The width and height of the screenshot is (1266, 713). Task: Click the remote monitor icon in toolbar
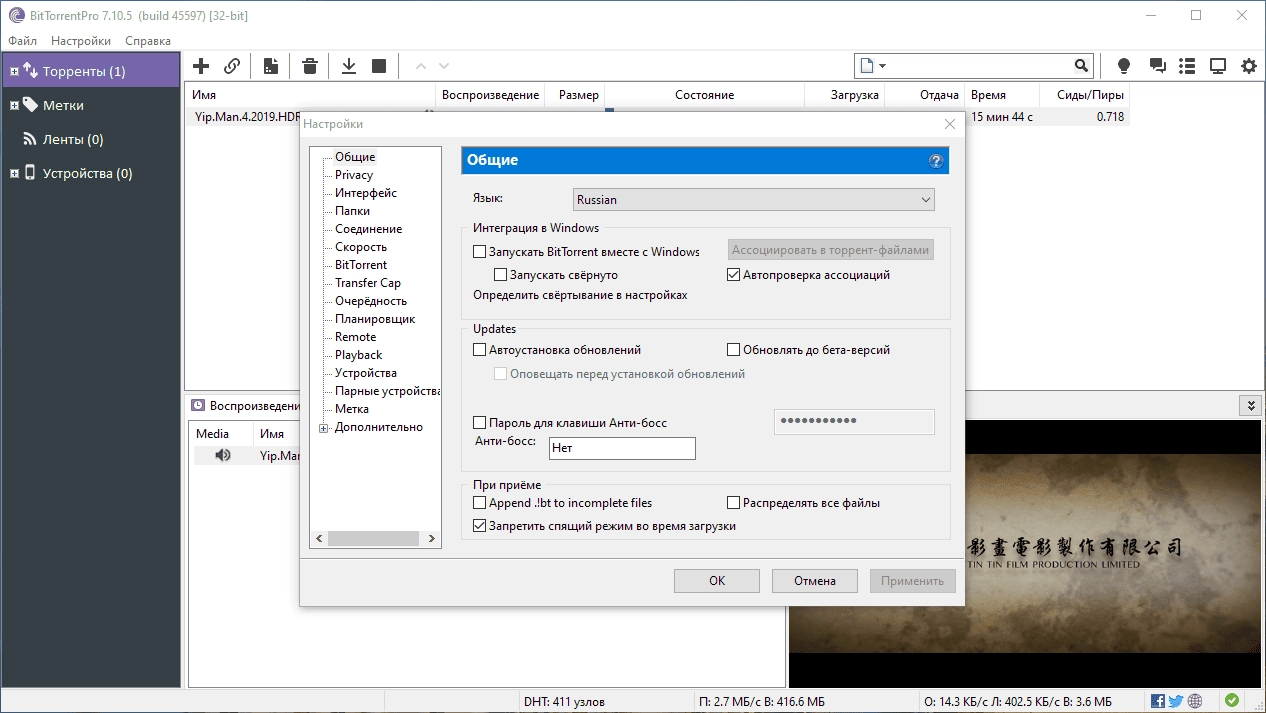[x=1218, y=66]
